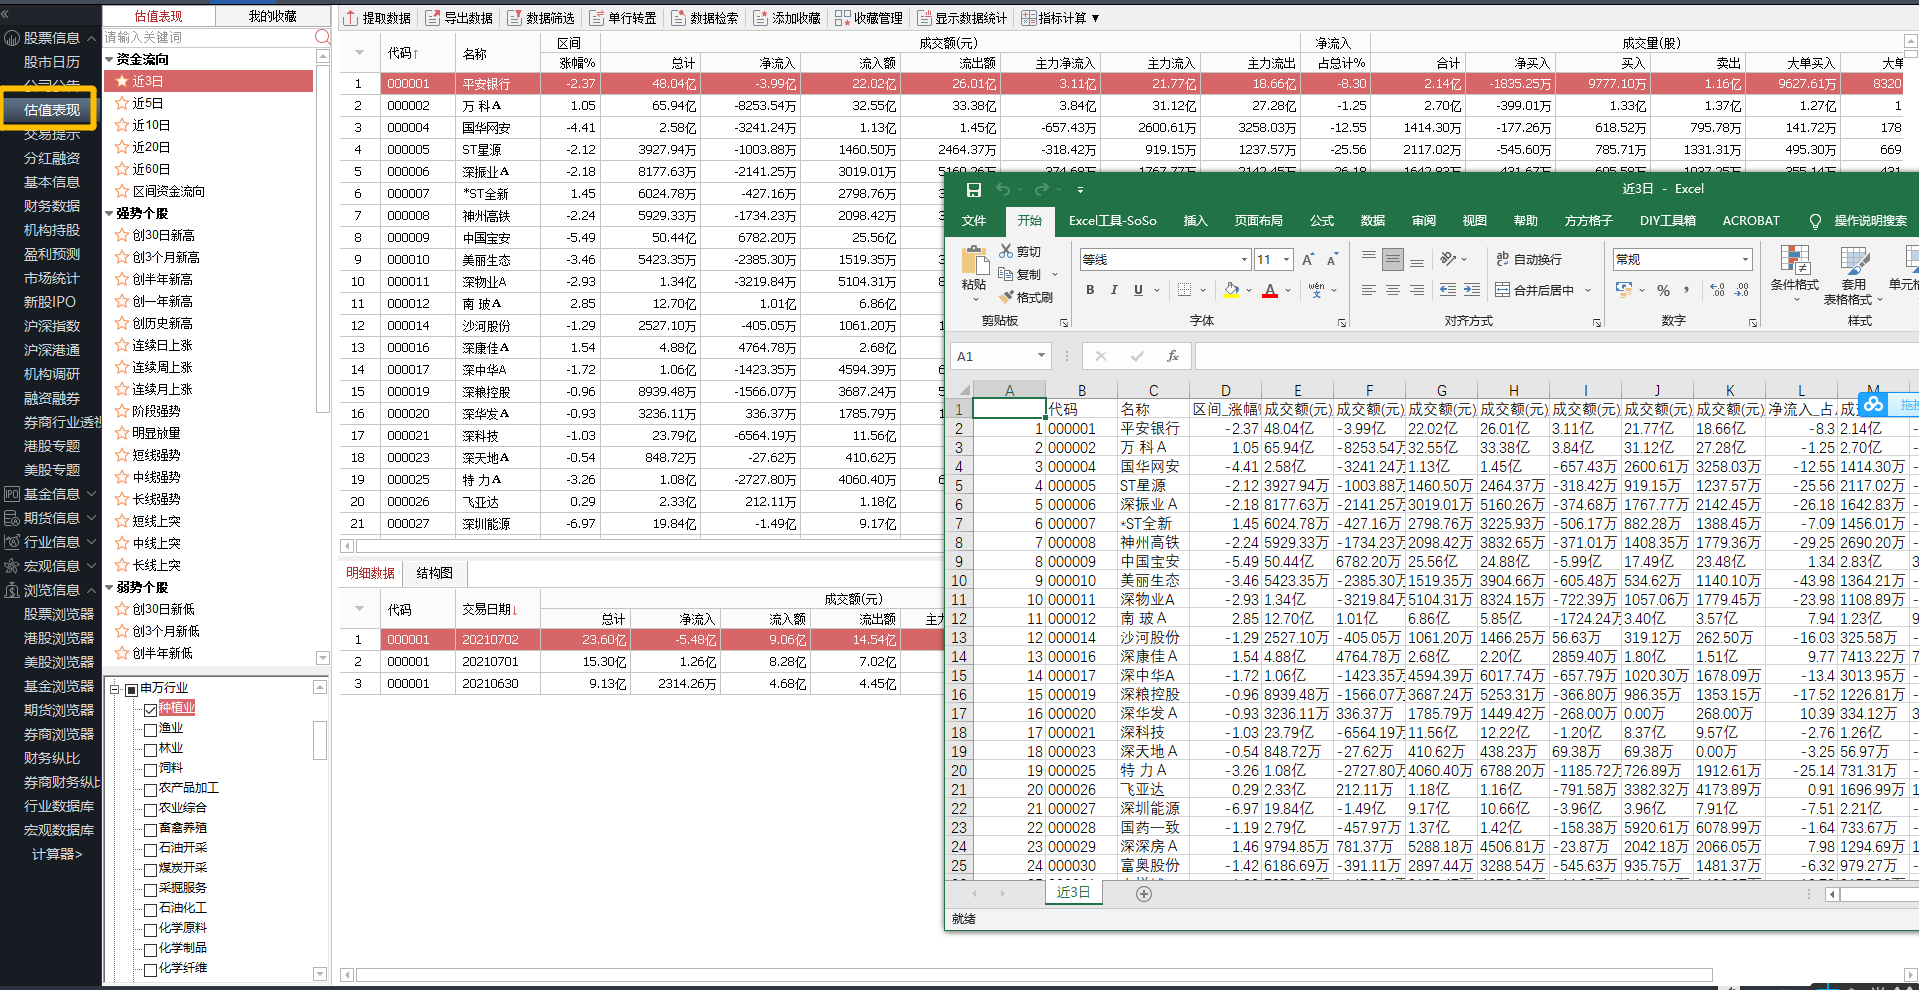The width and height of the screenshot is (1919, 990).
Task: Open 股市日历 in left sidebar
Action: click(x=52, y=62)
